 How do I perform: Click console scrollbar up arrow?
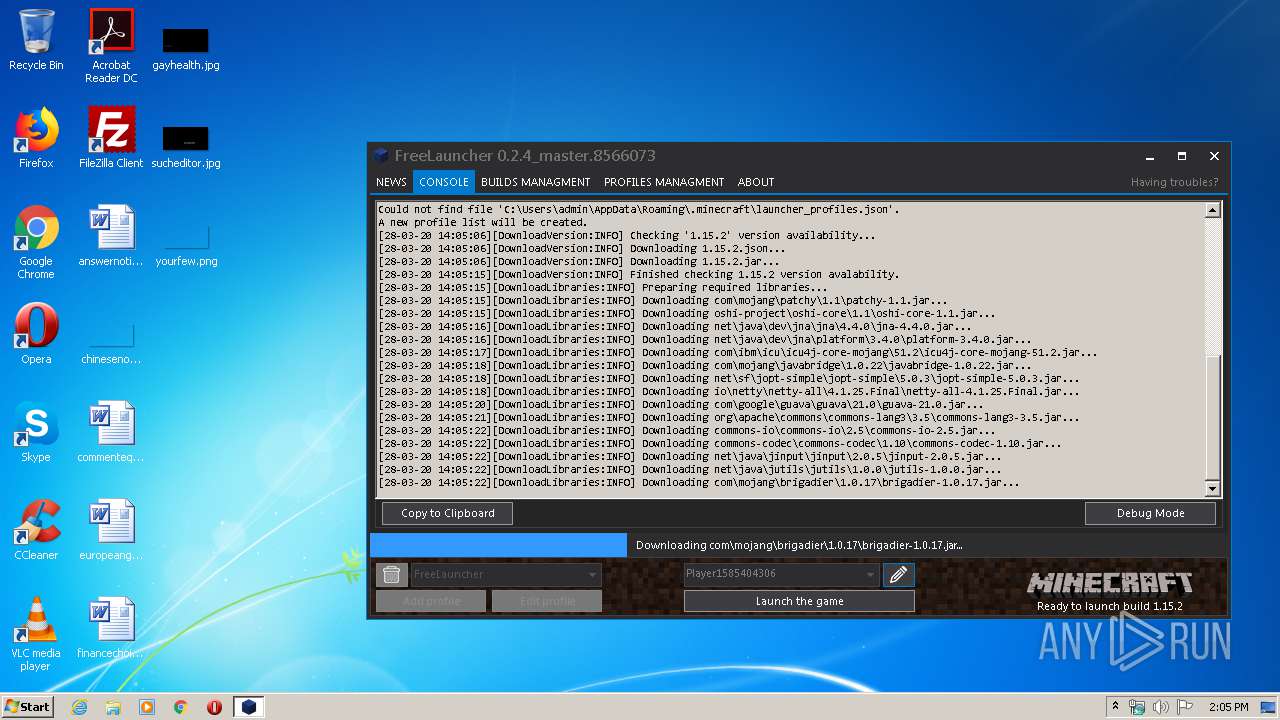click(1213, 210)
